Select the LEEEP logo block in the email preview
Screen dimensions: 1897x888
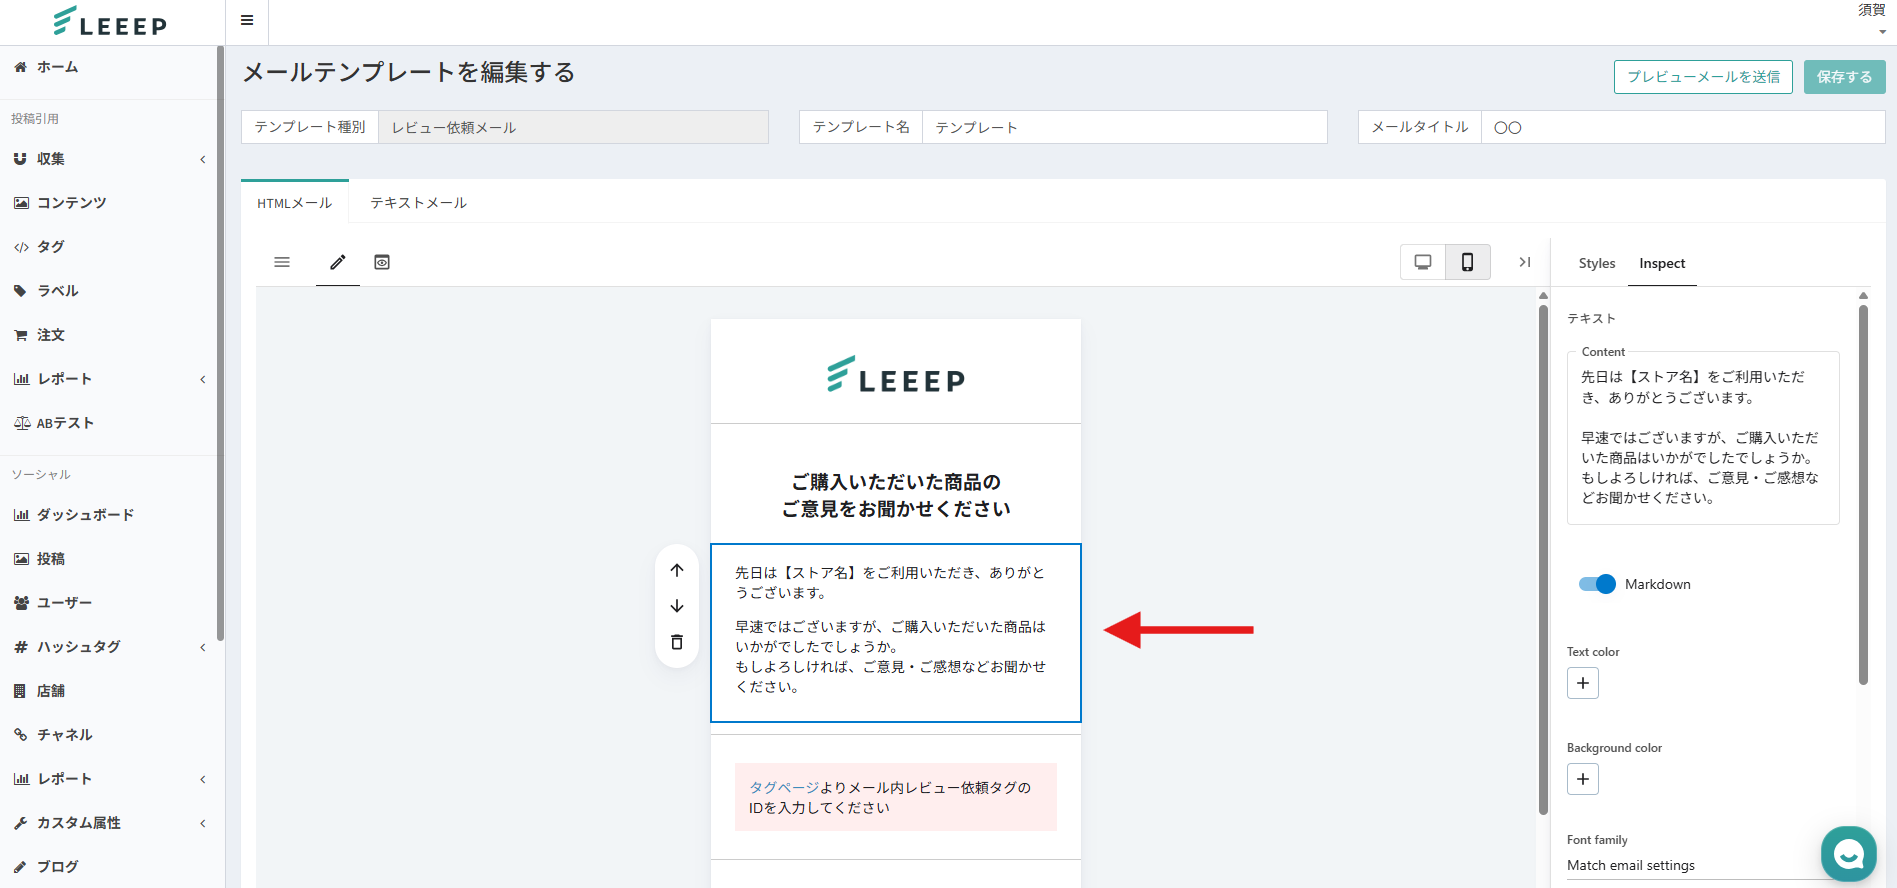[896, 372]
